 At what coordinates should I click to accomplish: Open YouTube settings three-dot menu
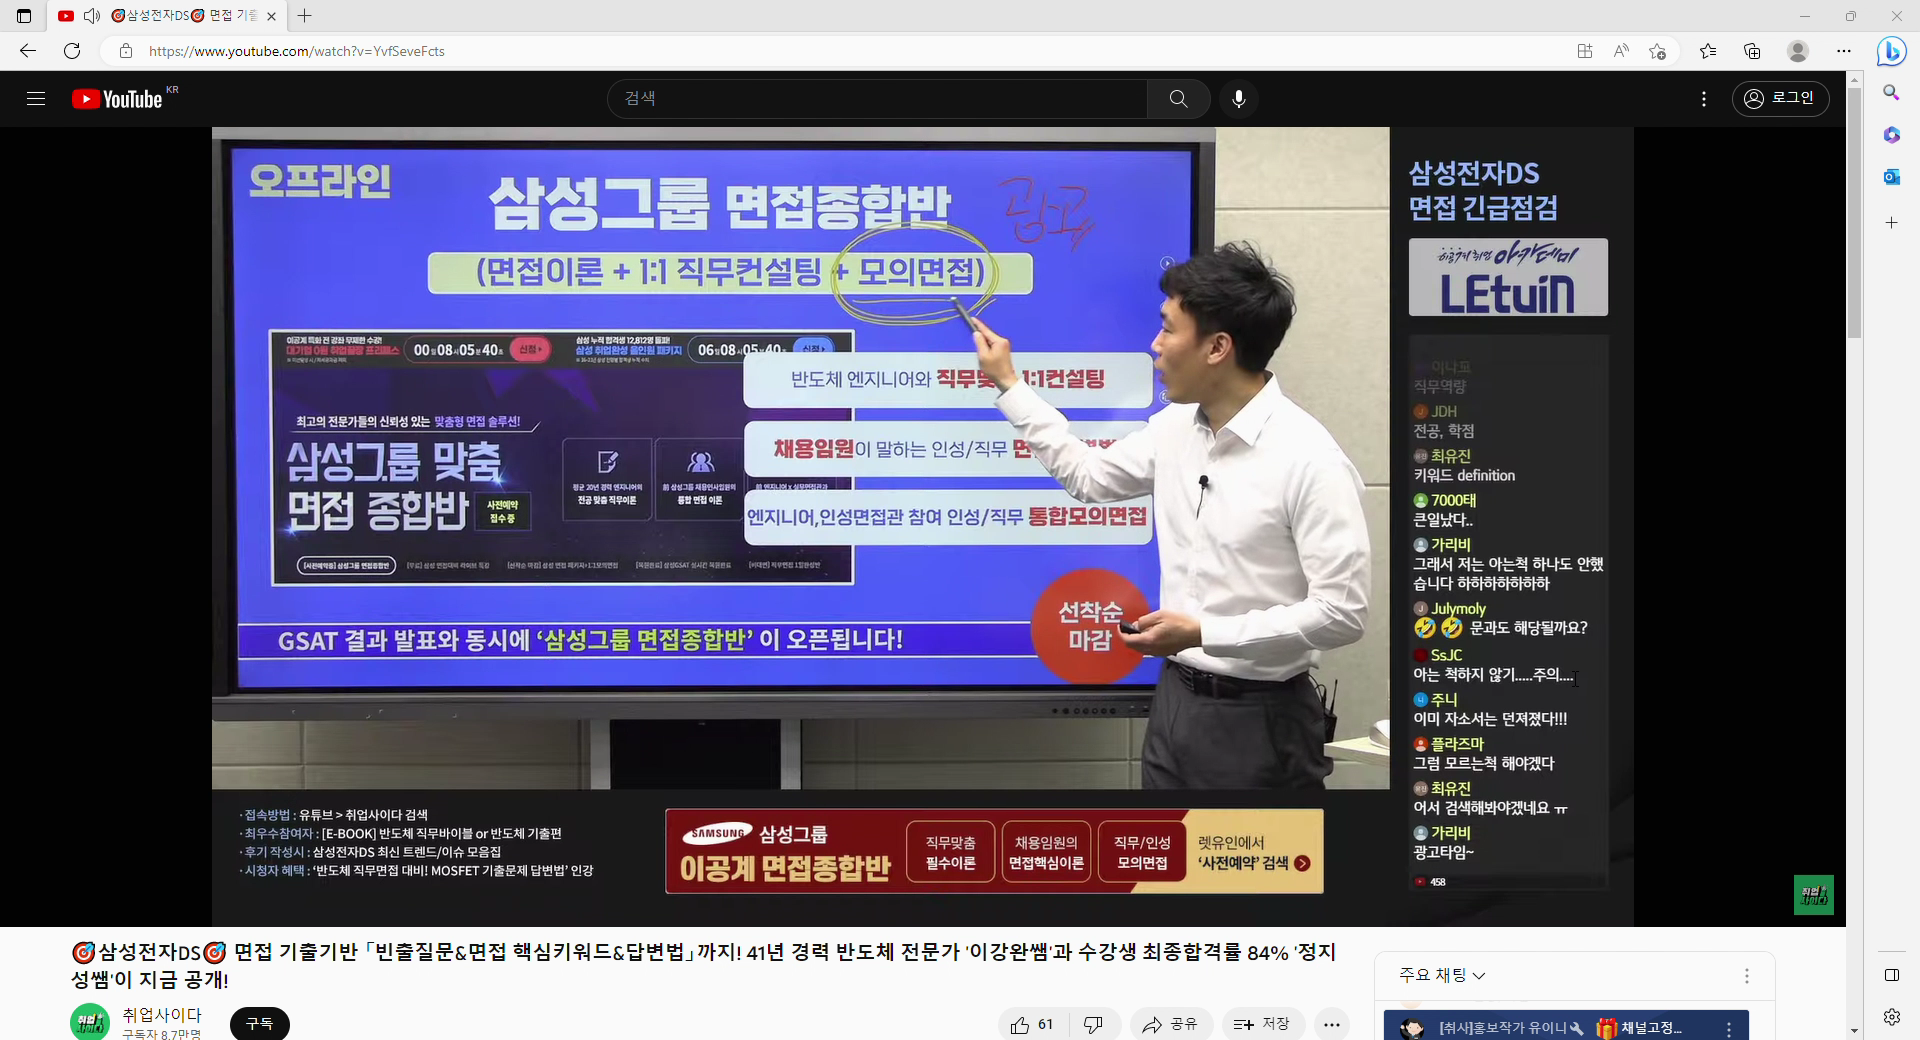click(1704, 99)
